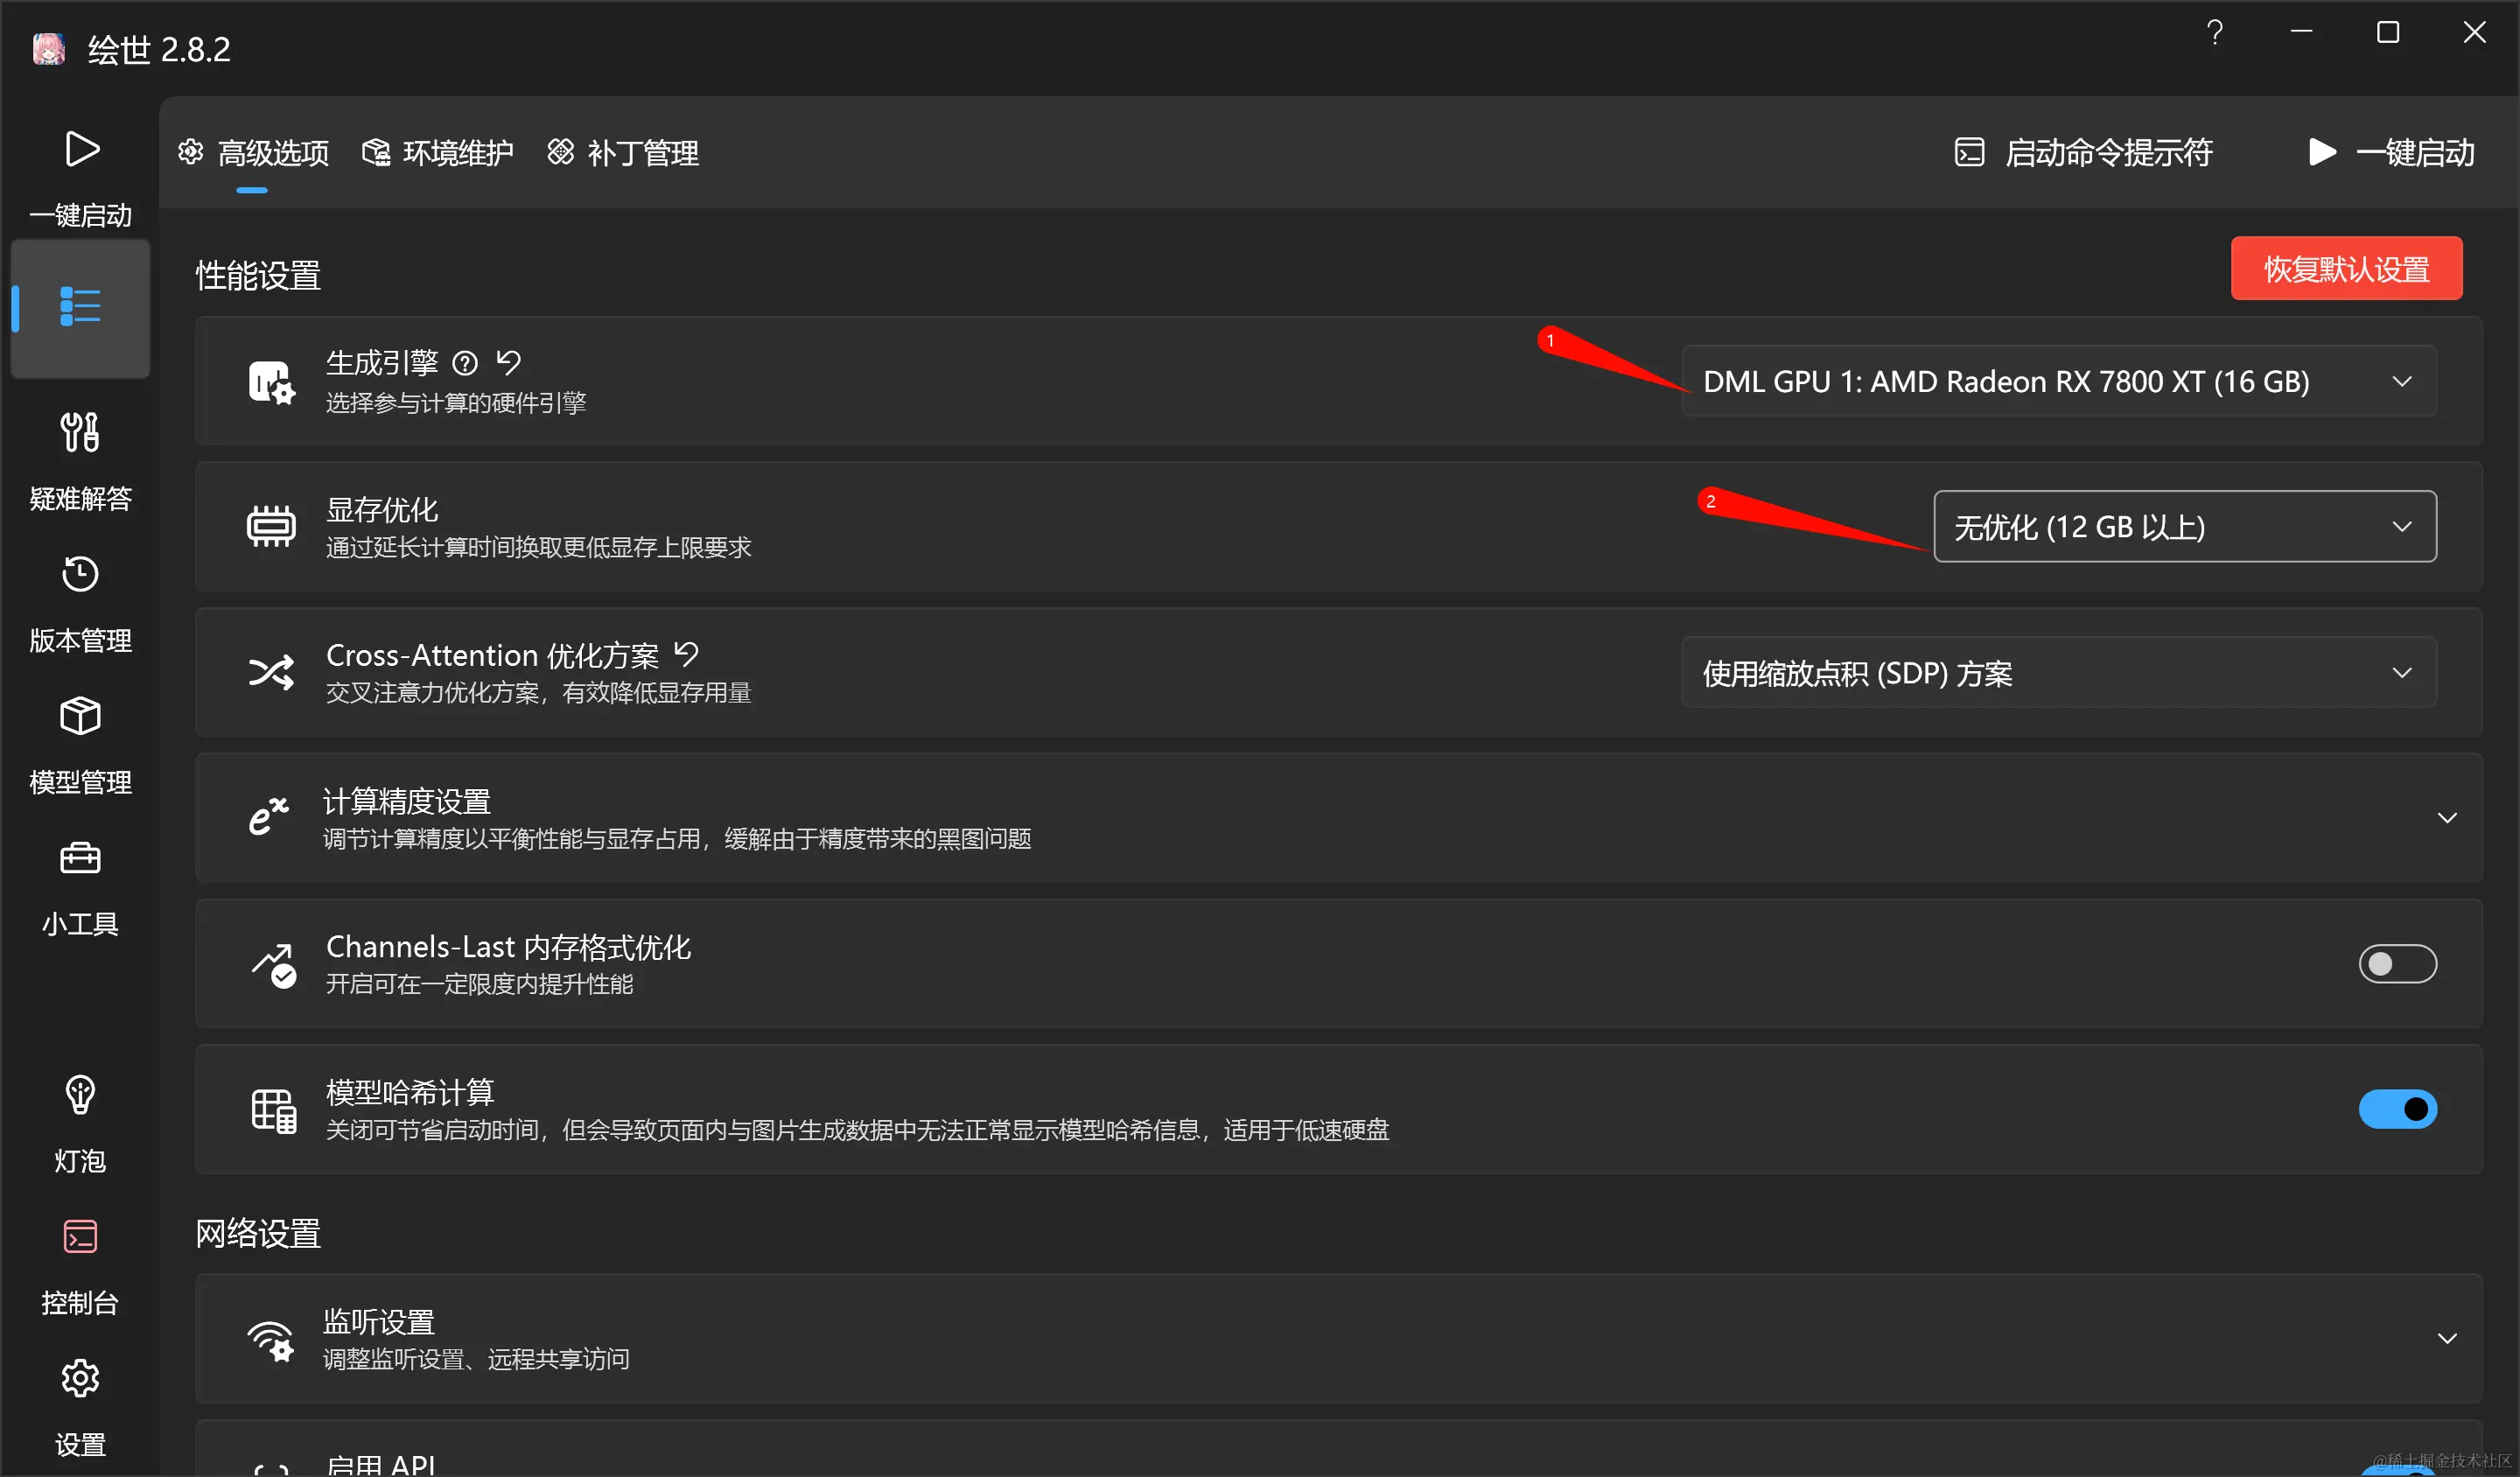Disable the 模型哈希计算 toggle

(2397, 1109)
